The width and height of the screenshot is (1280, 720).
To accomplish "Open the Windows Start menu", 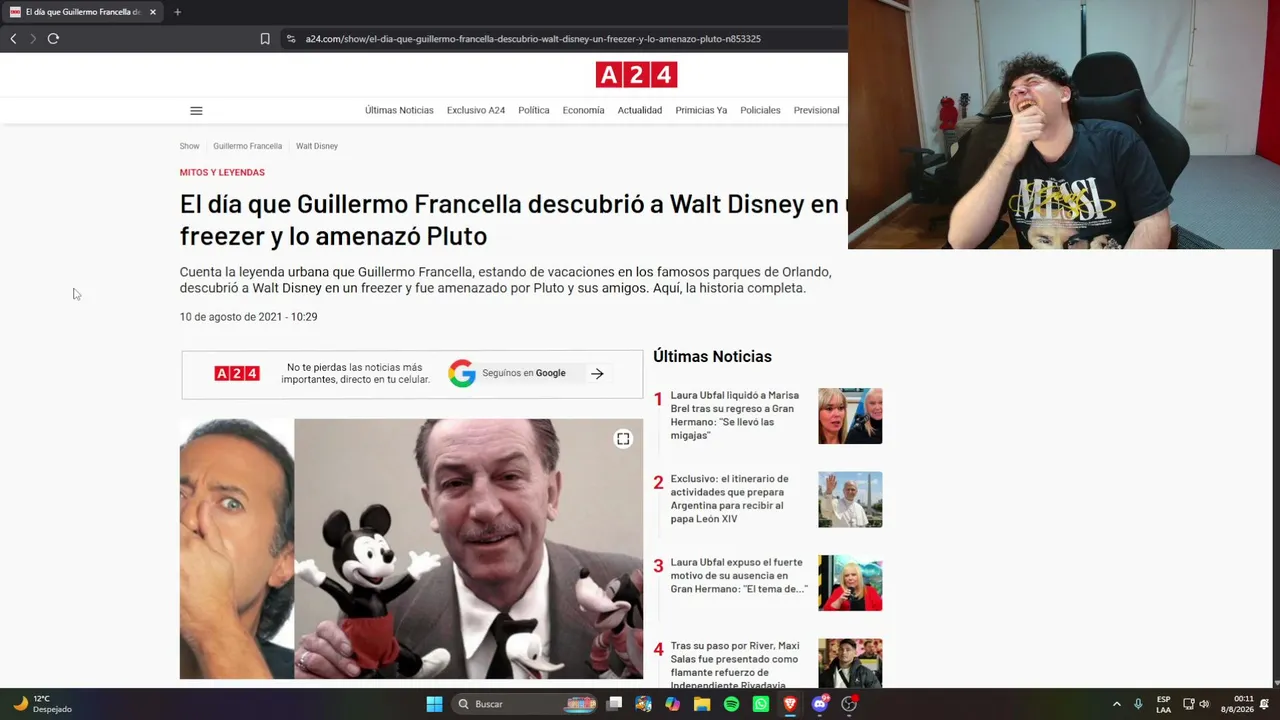I will 434,704.
